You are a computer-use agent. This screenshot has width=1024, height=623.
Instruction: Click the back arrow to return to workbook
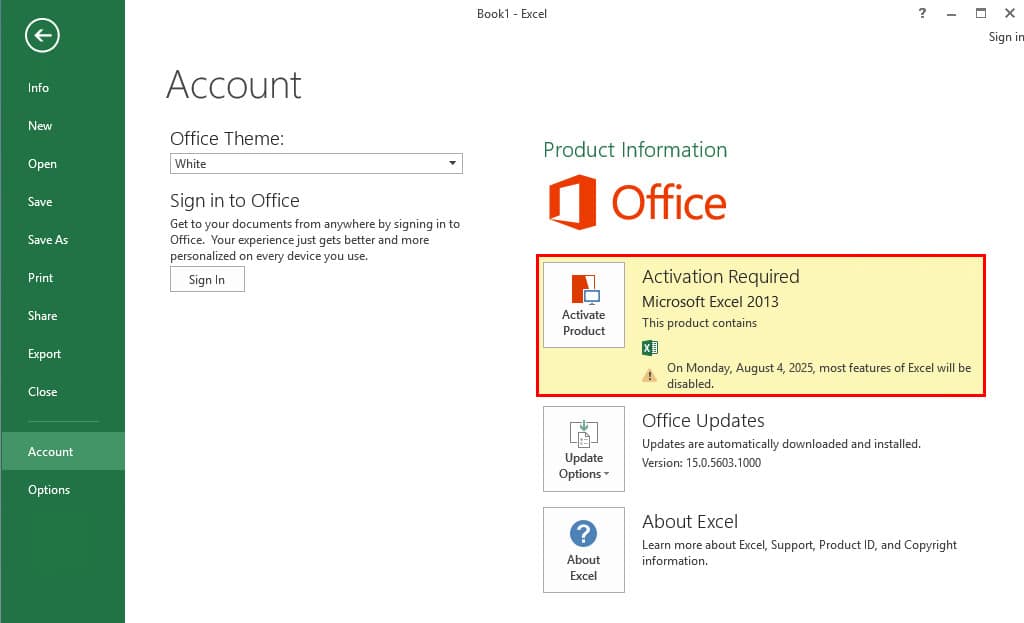pyautogui.click(x=42, y=35)
